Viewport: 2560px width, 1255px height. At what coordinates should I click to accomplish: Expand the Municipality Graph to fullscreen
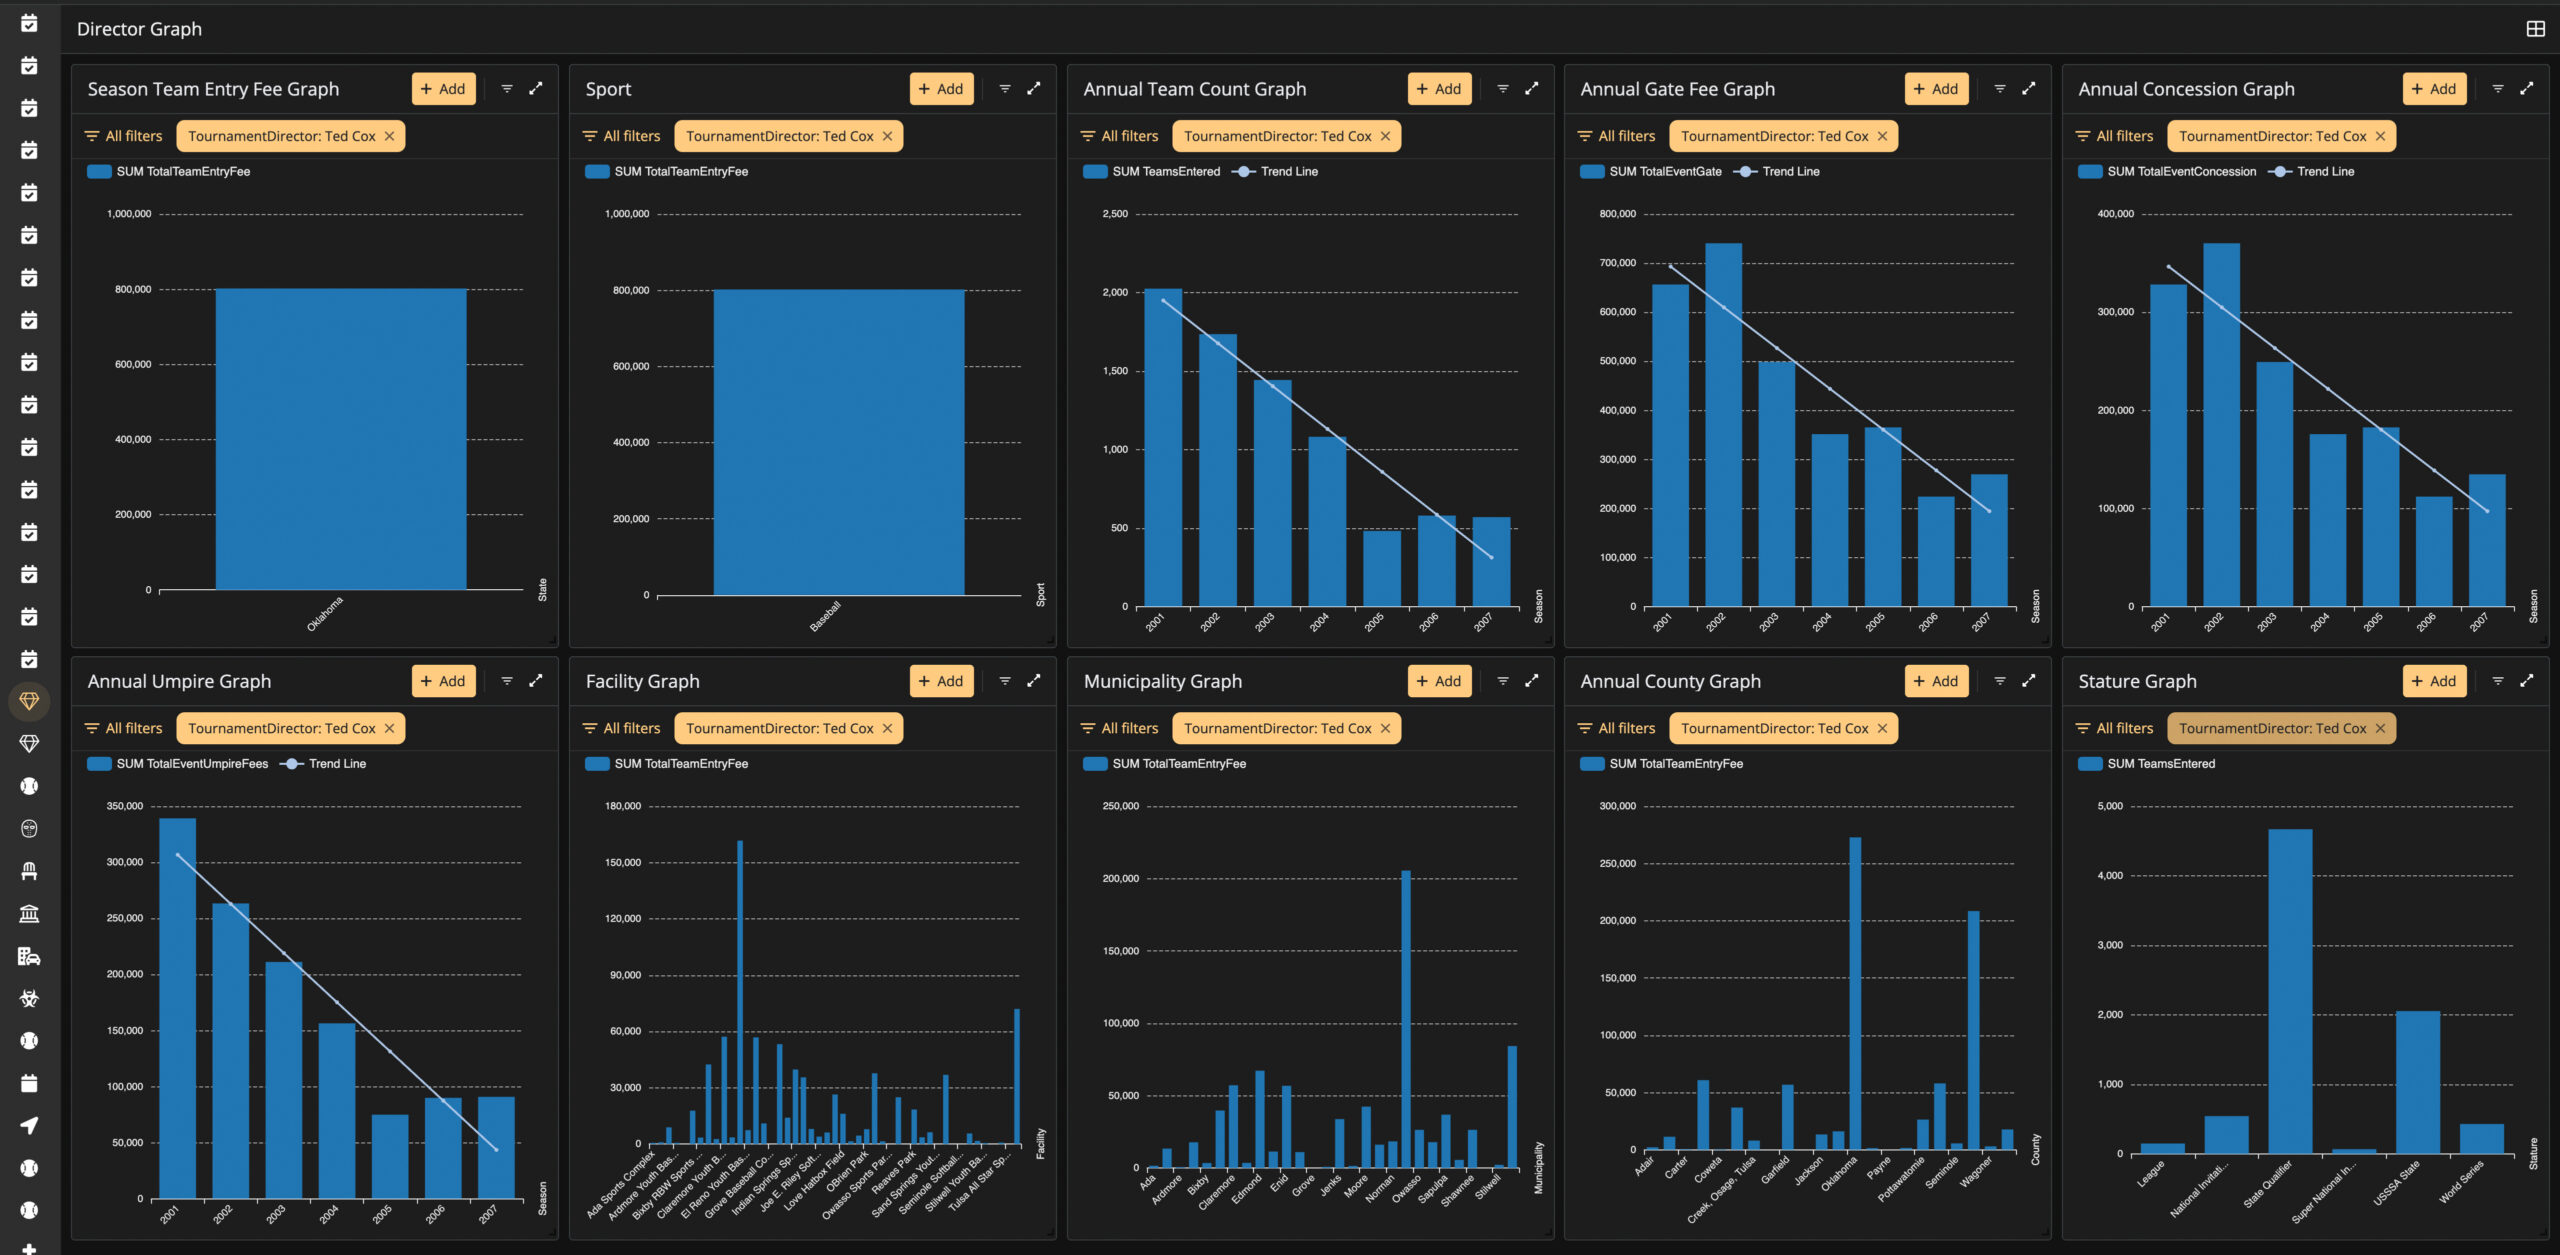pos(1531,680)
